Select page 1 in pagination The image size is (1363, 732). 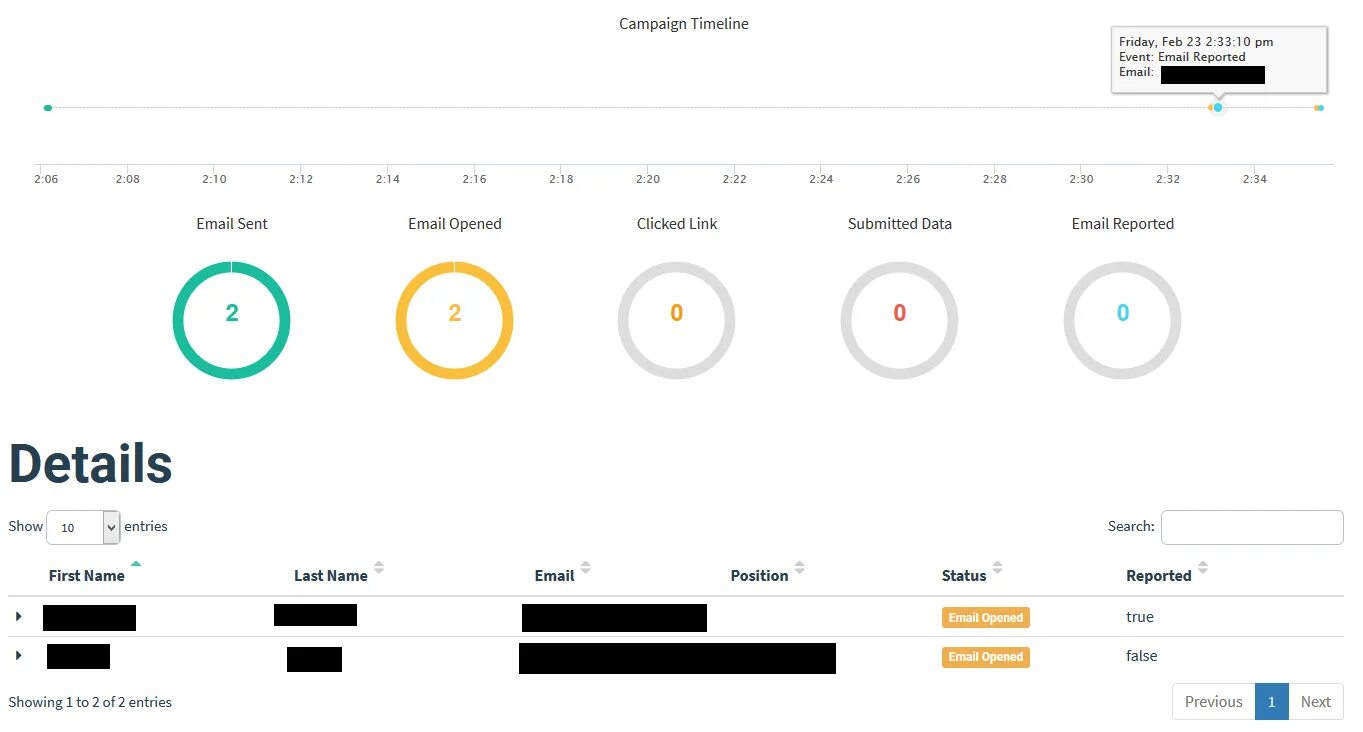[1271, 701]
